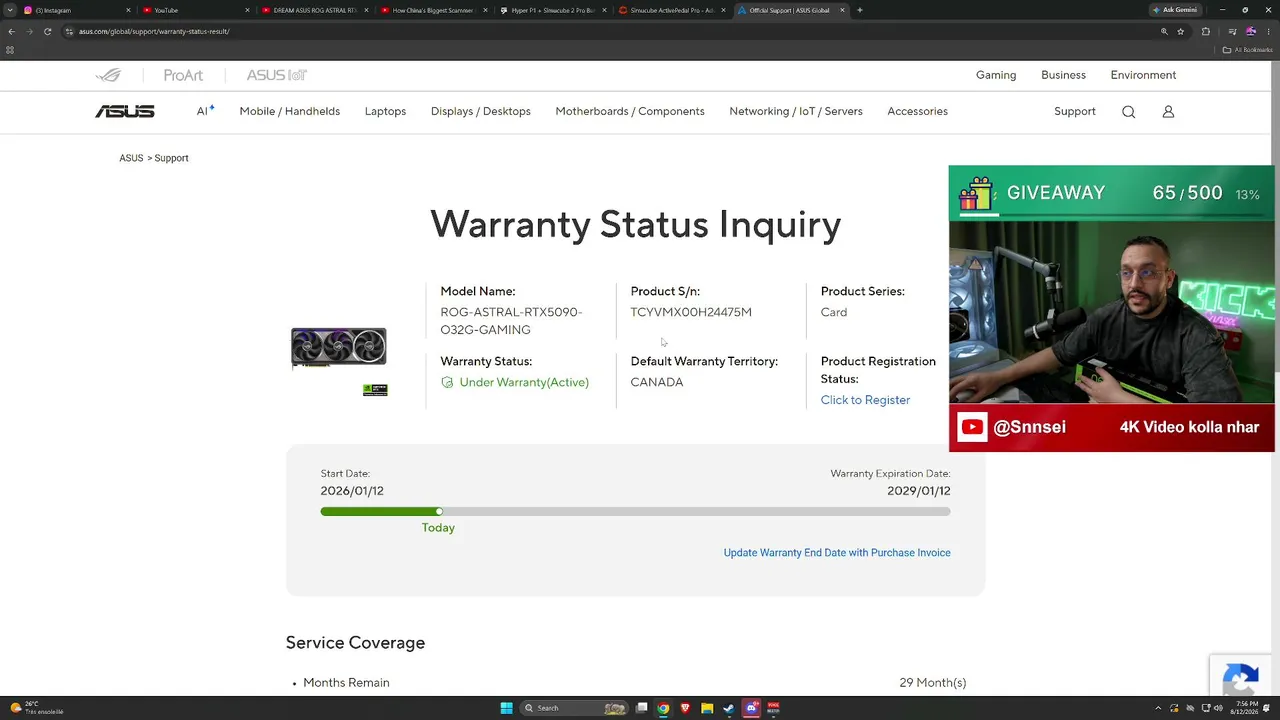Open the Gaming link
1280x720 pixels.
click(996, 75)
